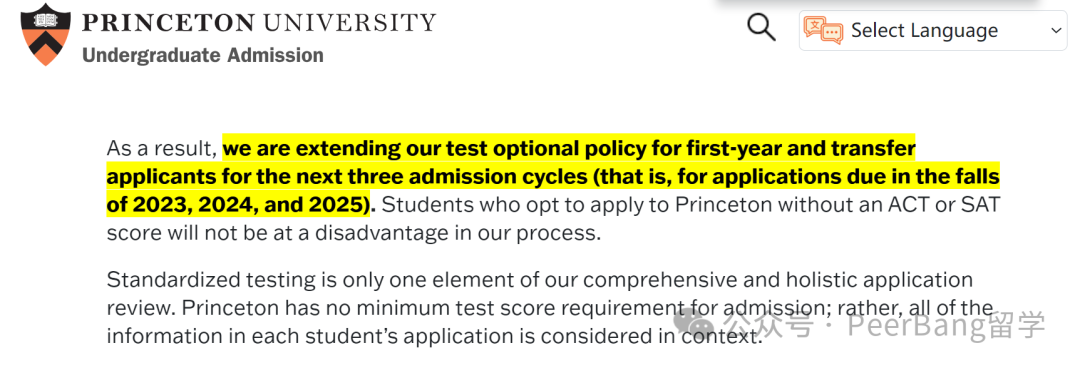Click the Princeton shield logo
The width and height of the screenshot is (1080, 368).
(x=45, y=34)
